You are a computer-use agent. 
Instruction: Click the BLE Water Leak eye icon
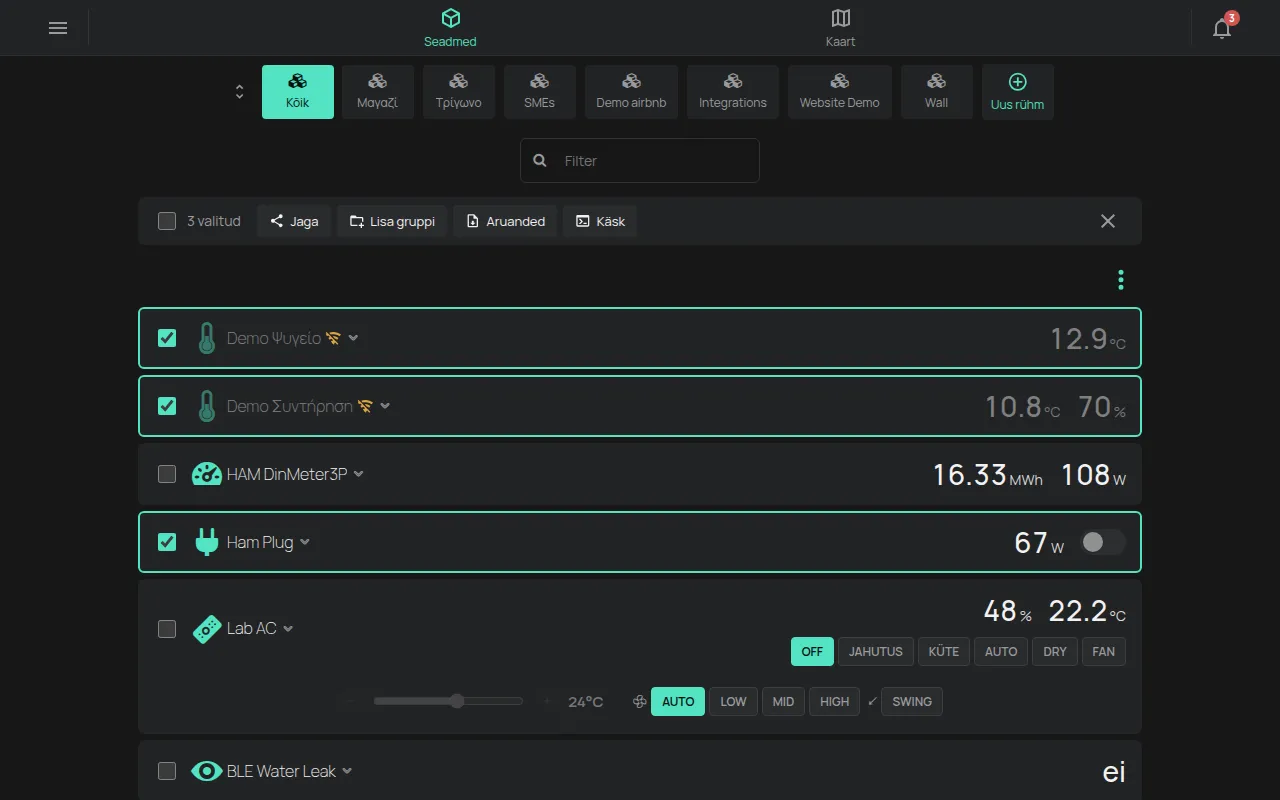tap(206, 771)
